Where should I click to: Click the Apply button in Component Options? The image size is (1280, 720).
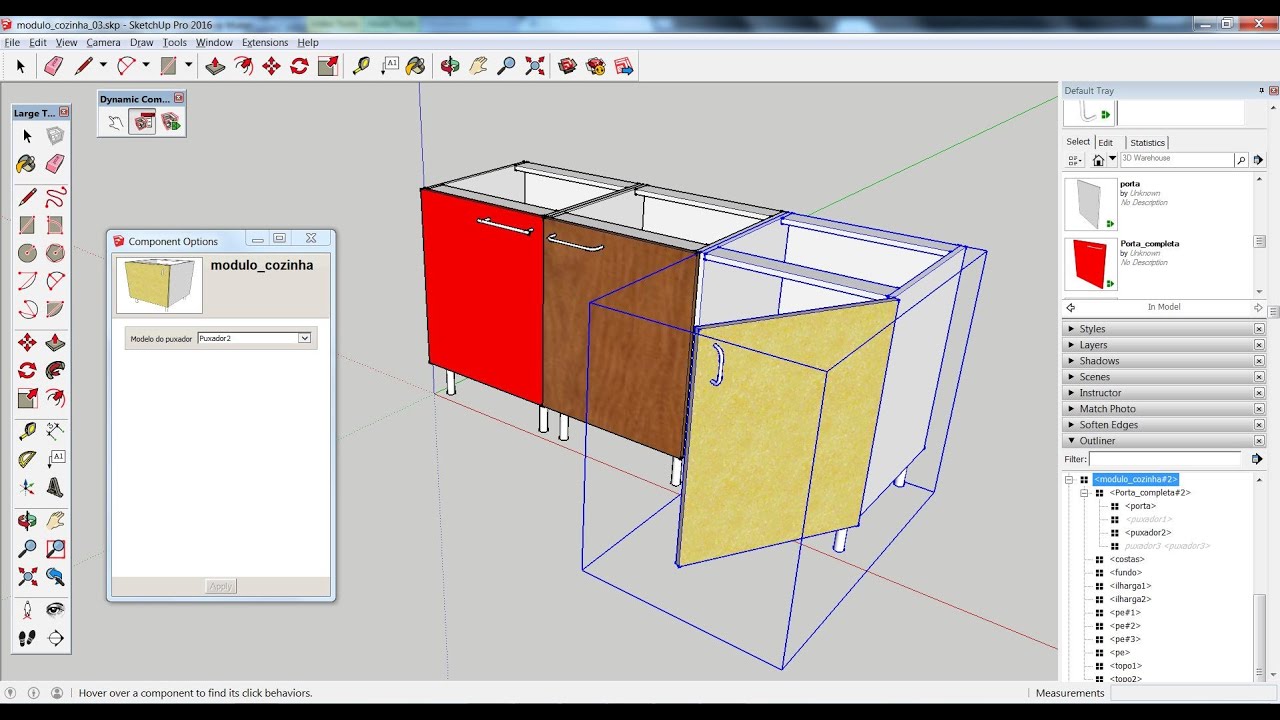(220, 586)
